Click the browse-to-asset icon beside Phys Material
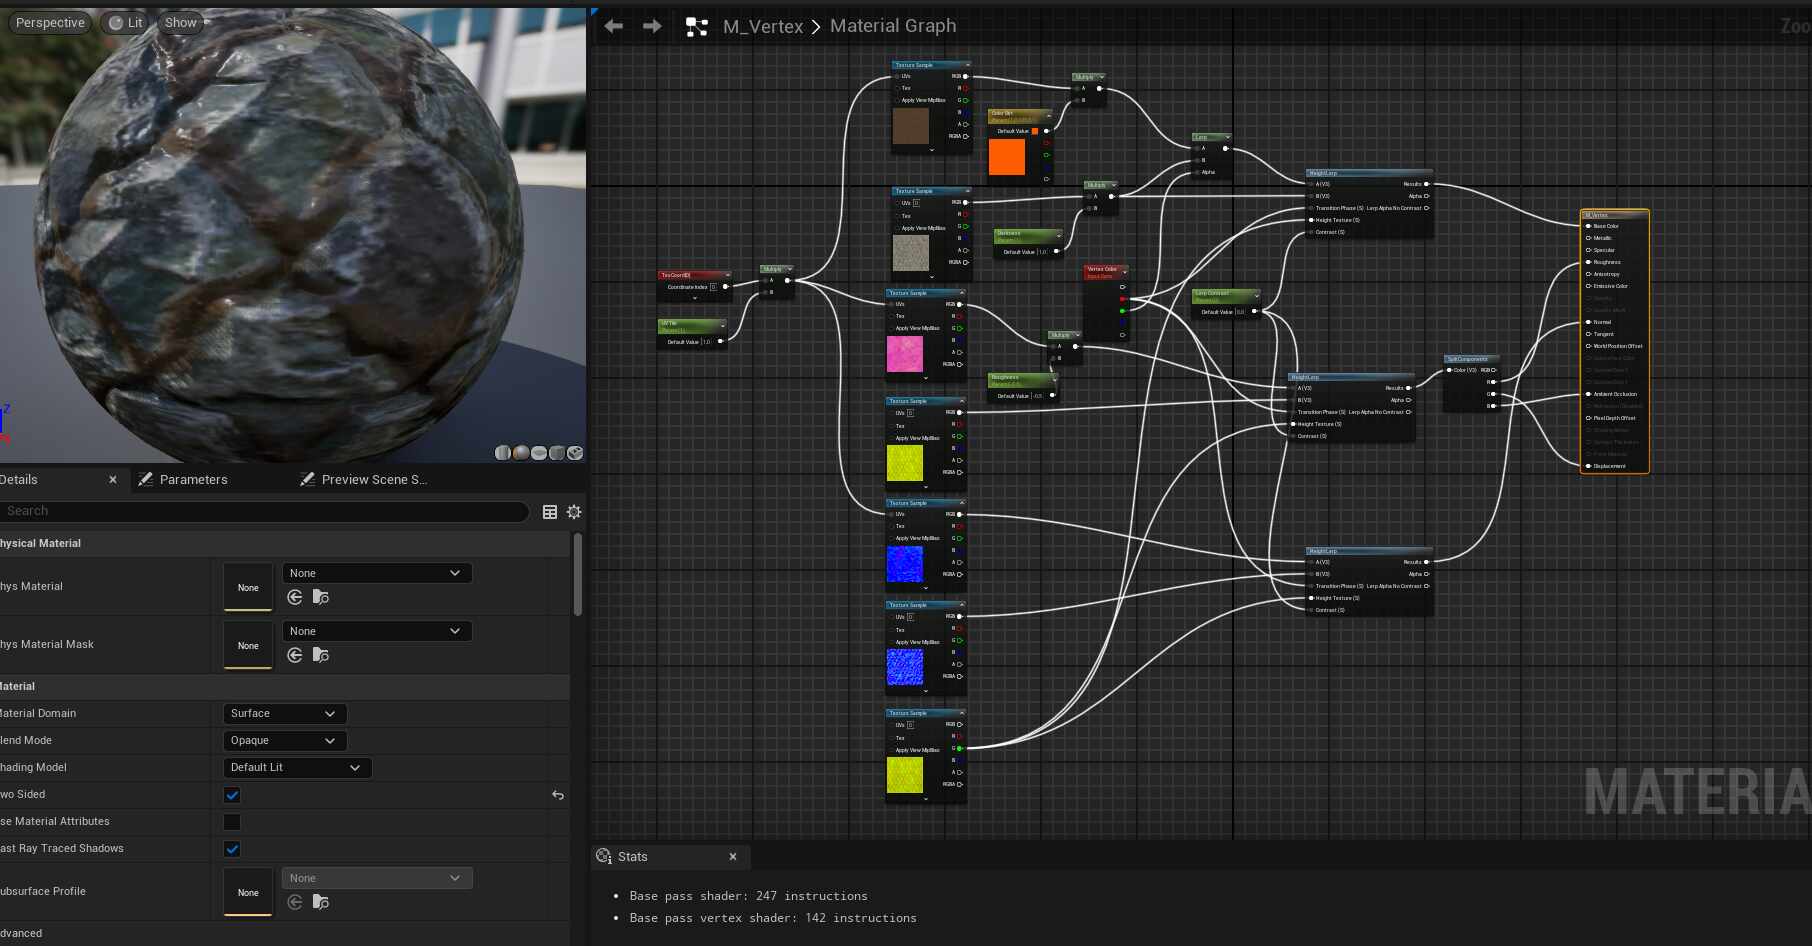1812x946 pixels. (320, 597)
